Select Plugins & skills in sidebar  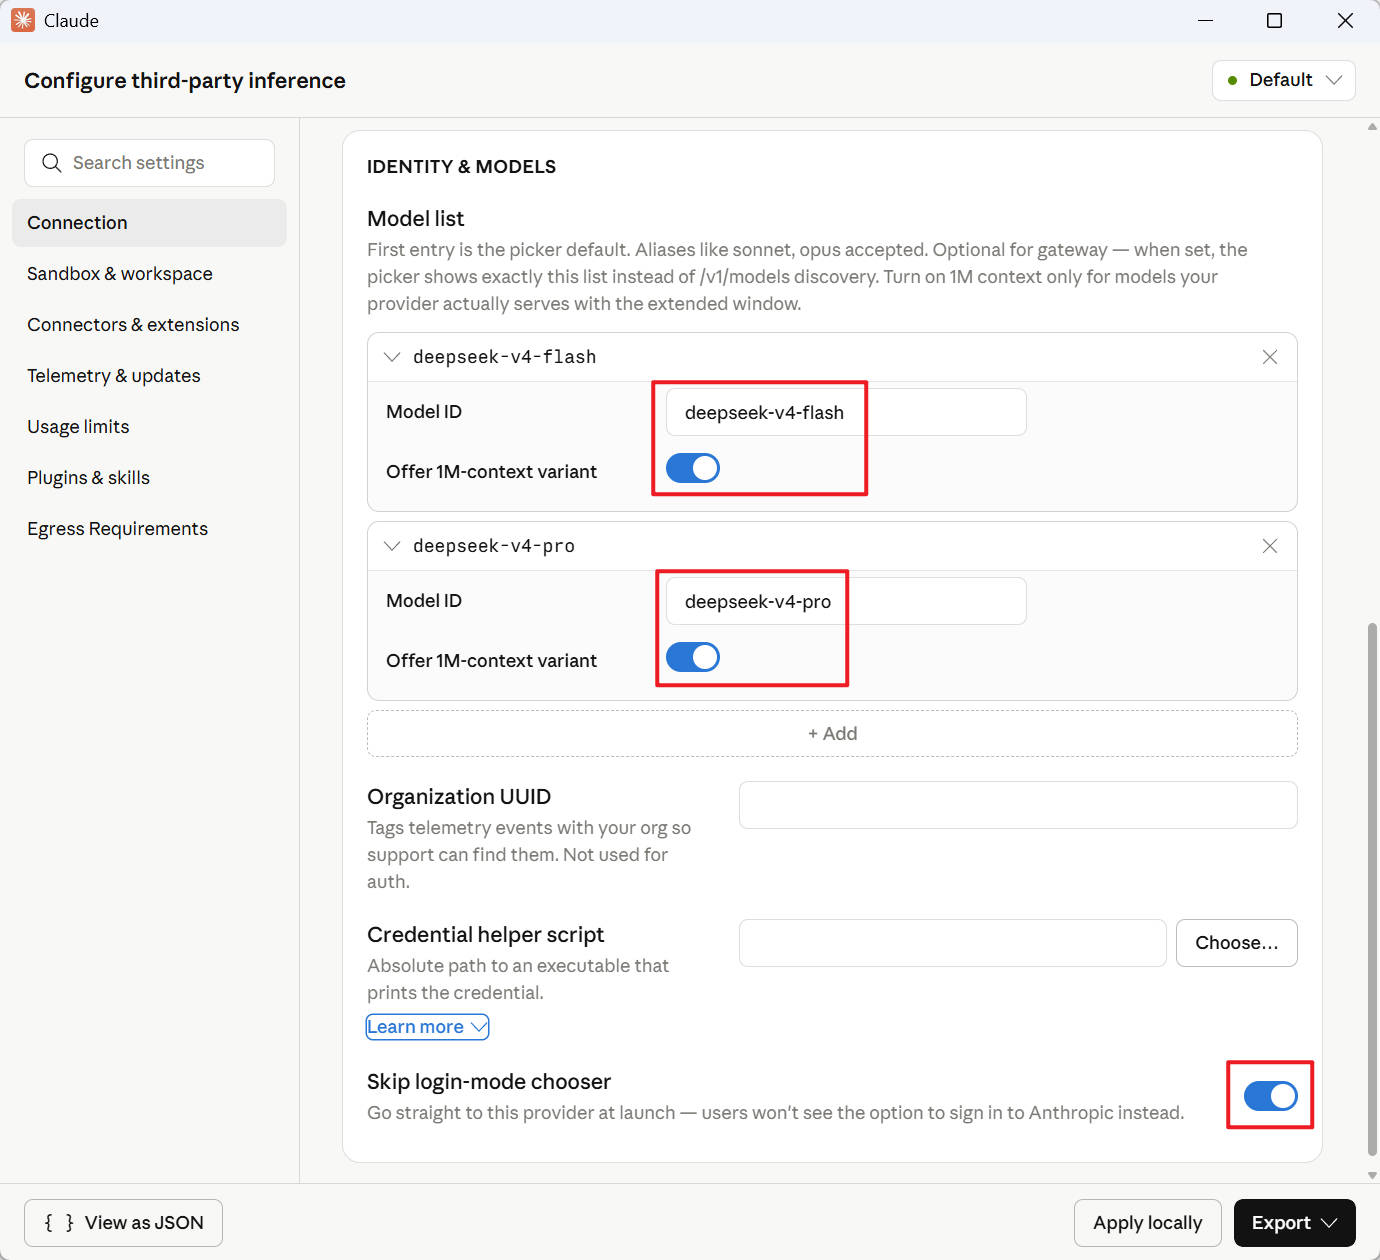point(89,478)
